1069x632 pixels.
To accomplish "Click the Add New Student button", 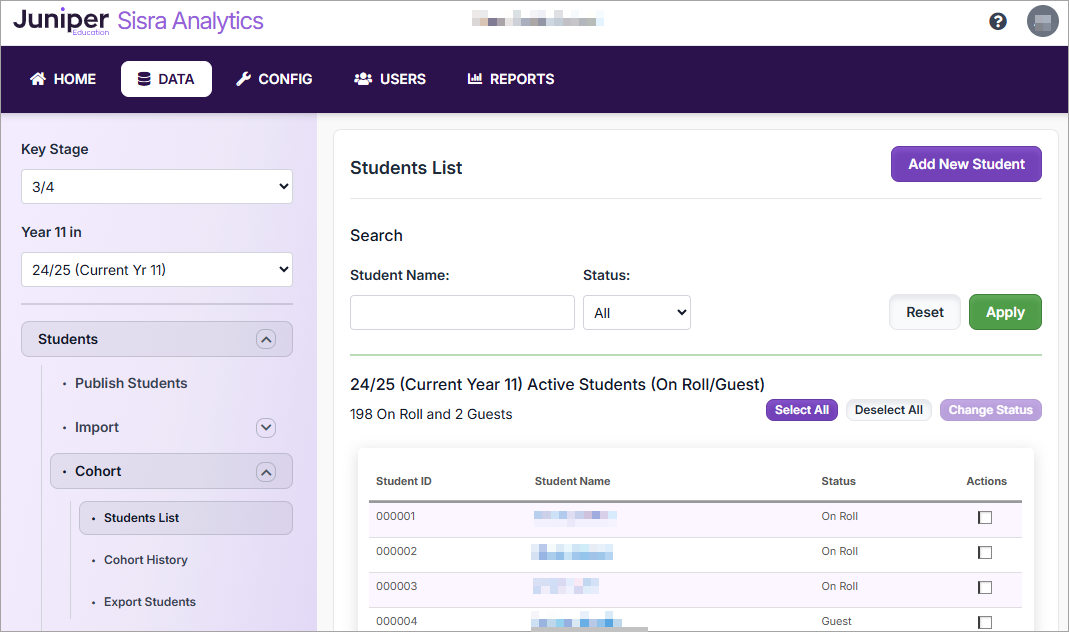I will pos(966,165).
